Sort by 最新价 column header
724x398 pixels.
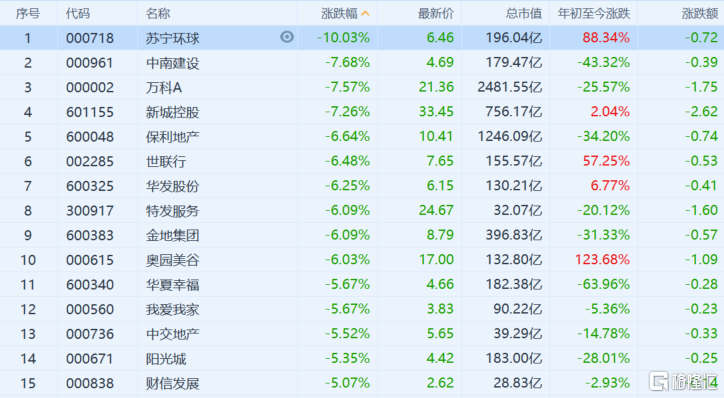(x=436, y=13)
